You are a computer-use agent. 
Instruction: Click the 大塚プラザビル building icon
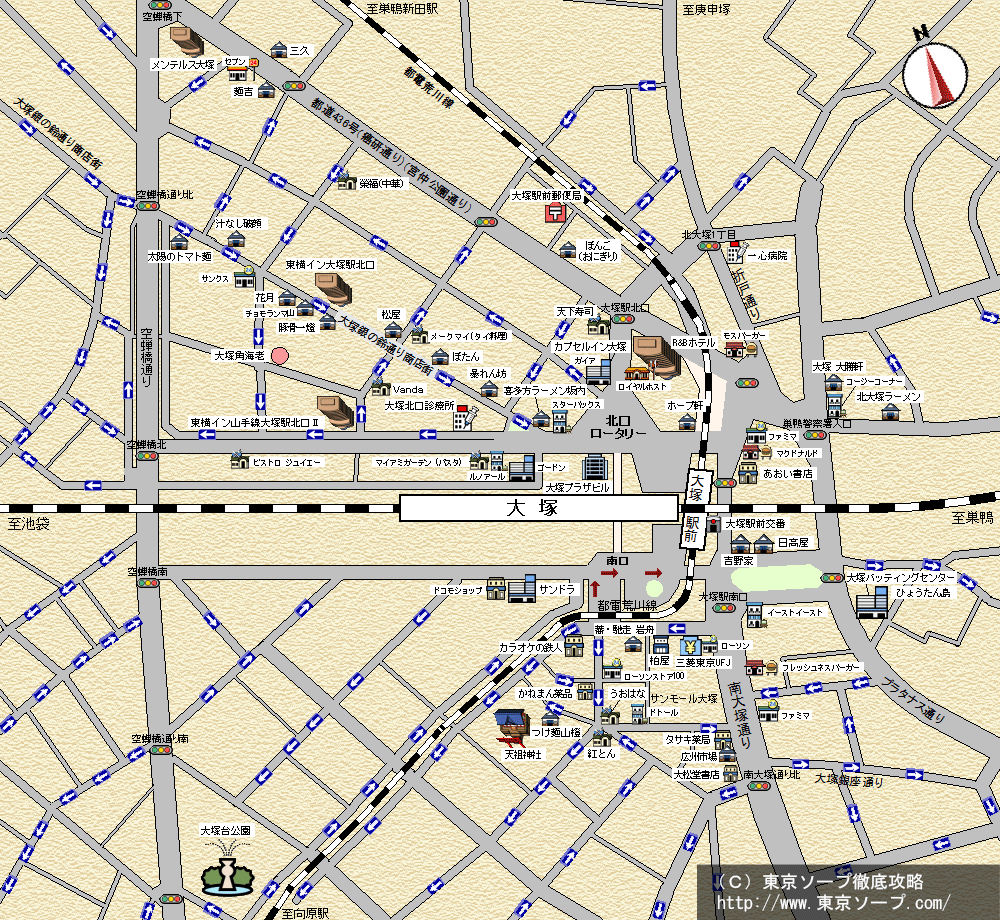pyautogui.click(x=594, y=466)
